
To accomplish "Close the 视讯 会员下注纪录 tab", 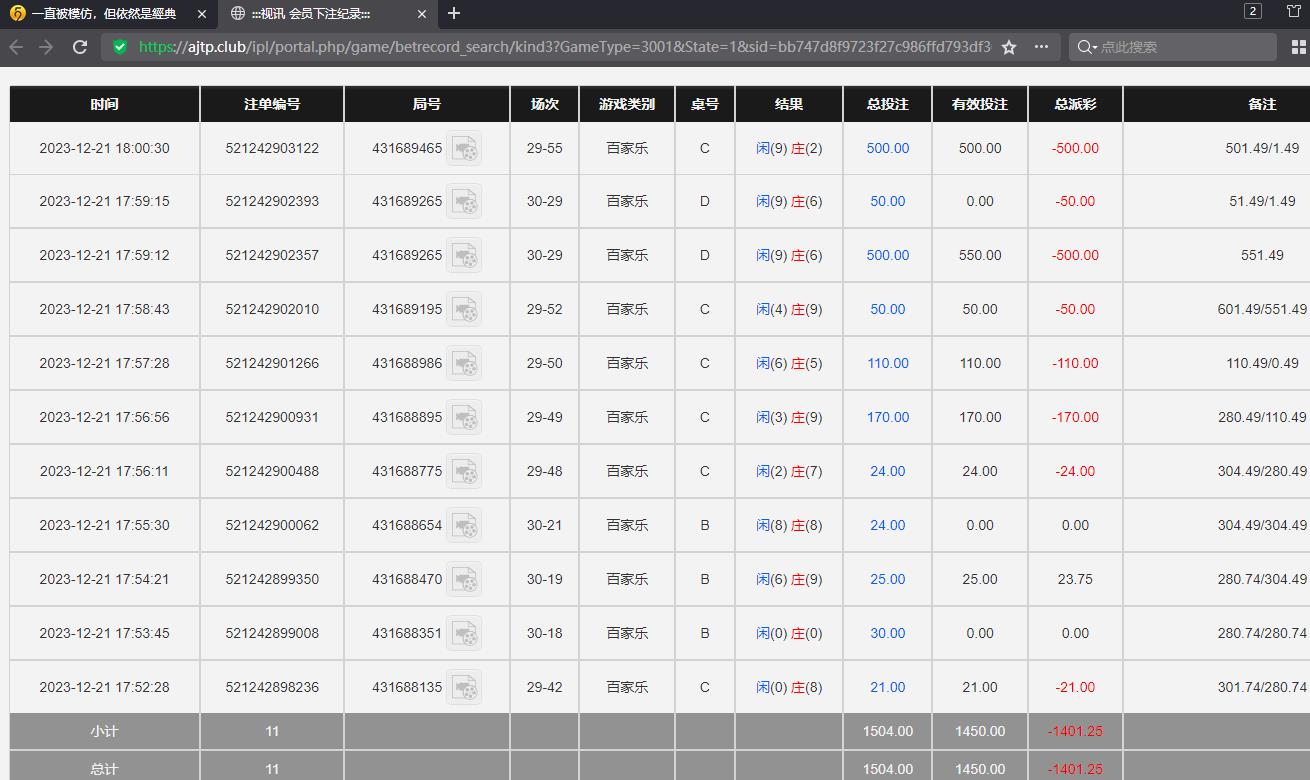I will click(x=421, y=14).
